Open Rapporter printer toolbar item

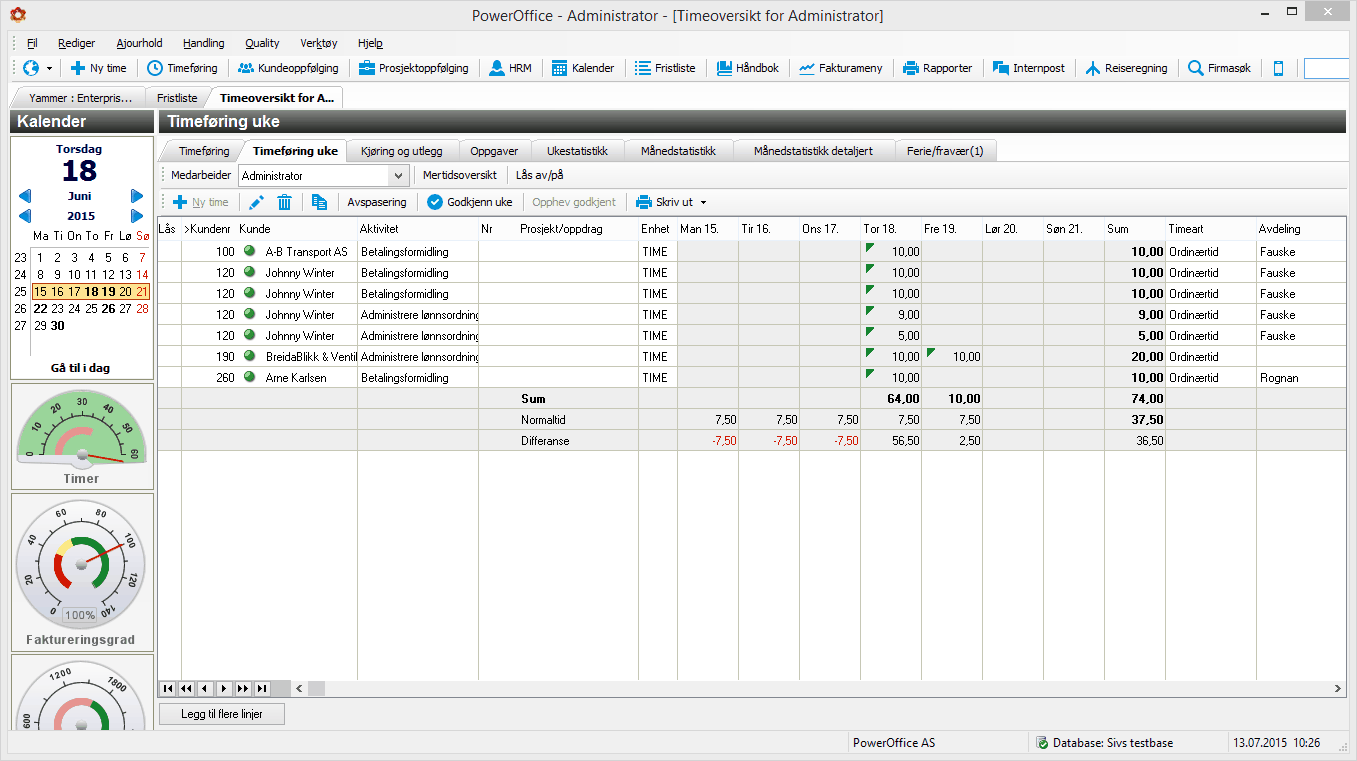[937, 68]
